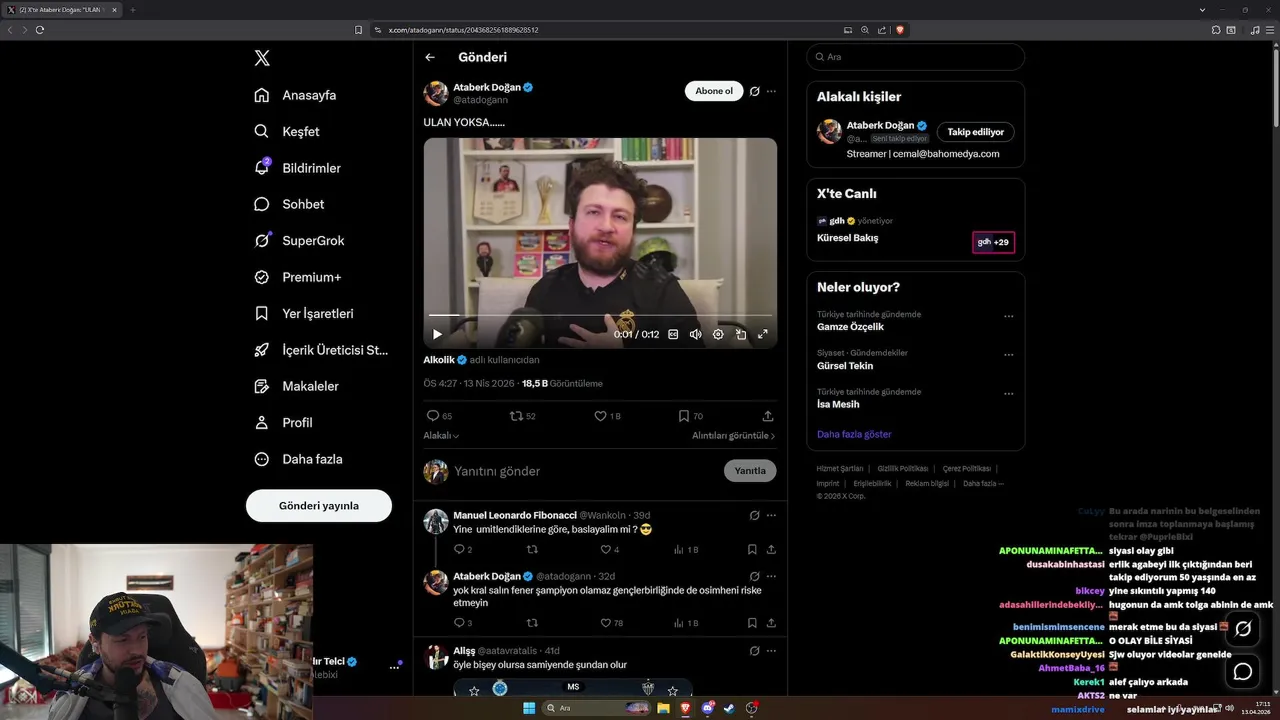
Task: Click the Takip ediliyor button
Action: pyautogui.click(x=976, y=132)
